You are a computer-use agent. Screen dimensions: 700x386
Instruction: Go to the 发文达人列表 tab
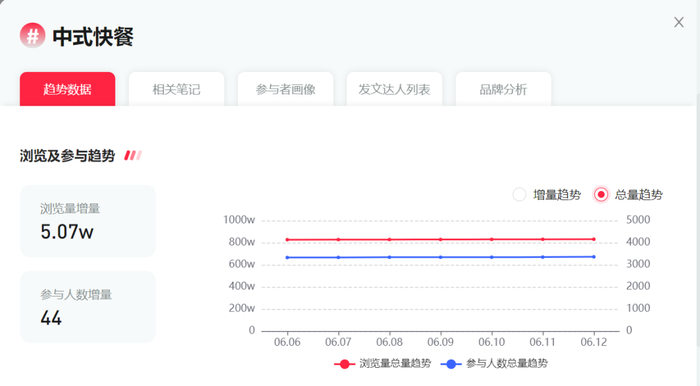tap(394, 89)
